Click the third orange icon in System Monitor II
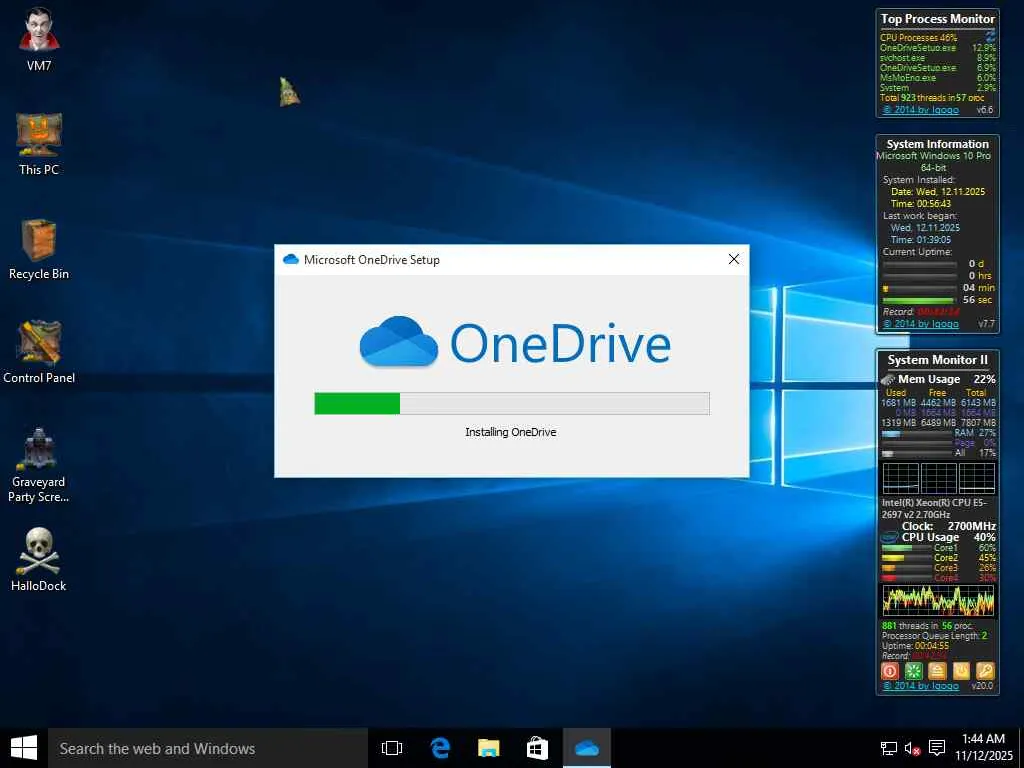Screen dimensions: 1024x768 point(937,671)
